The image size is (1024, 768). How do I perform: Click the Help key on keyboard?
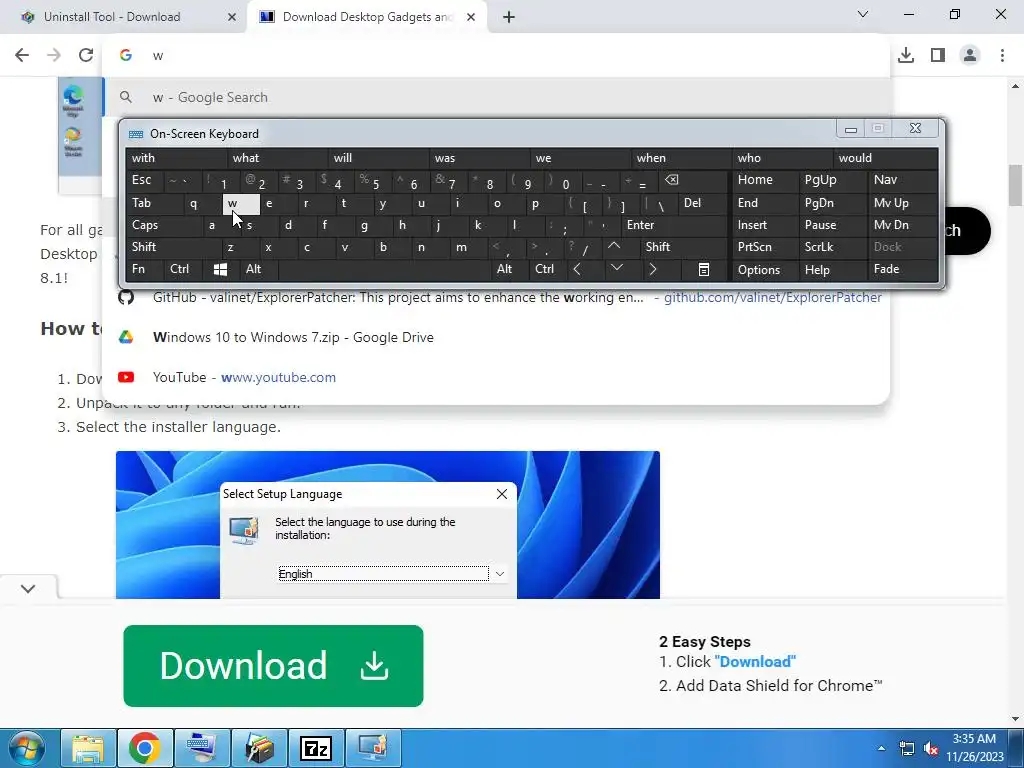click(x=833, y=269)
